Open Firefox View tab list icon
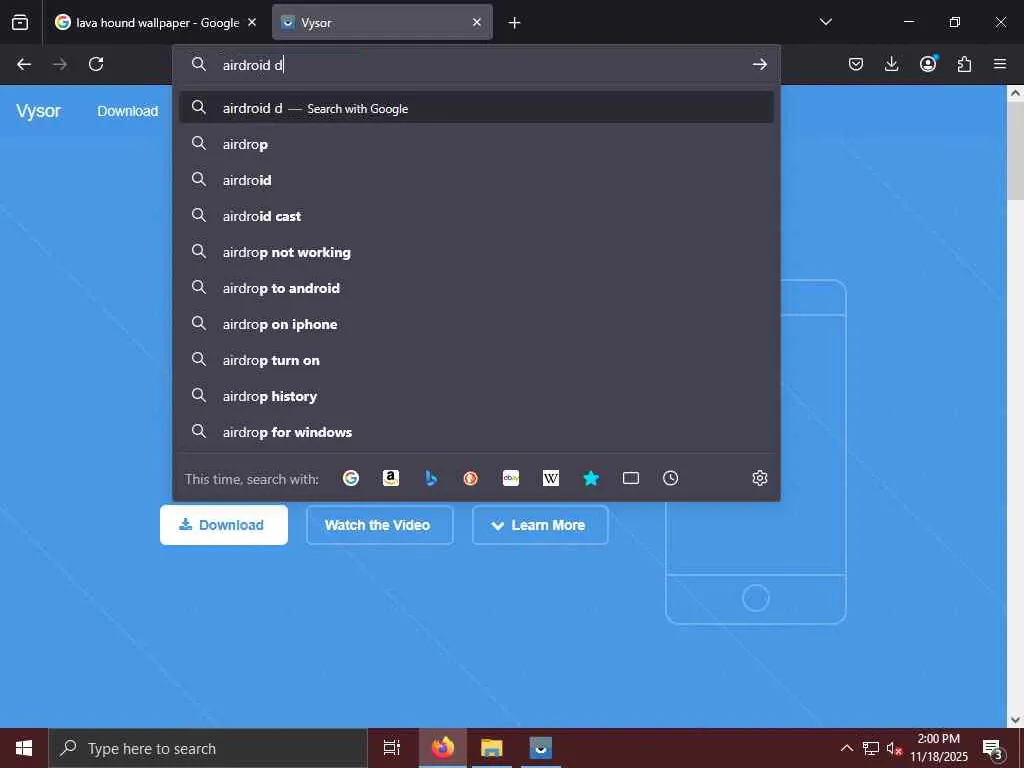 click(20, 22)
